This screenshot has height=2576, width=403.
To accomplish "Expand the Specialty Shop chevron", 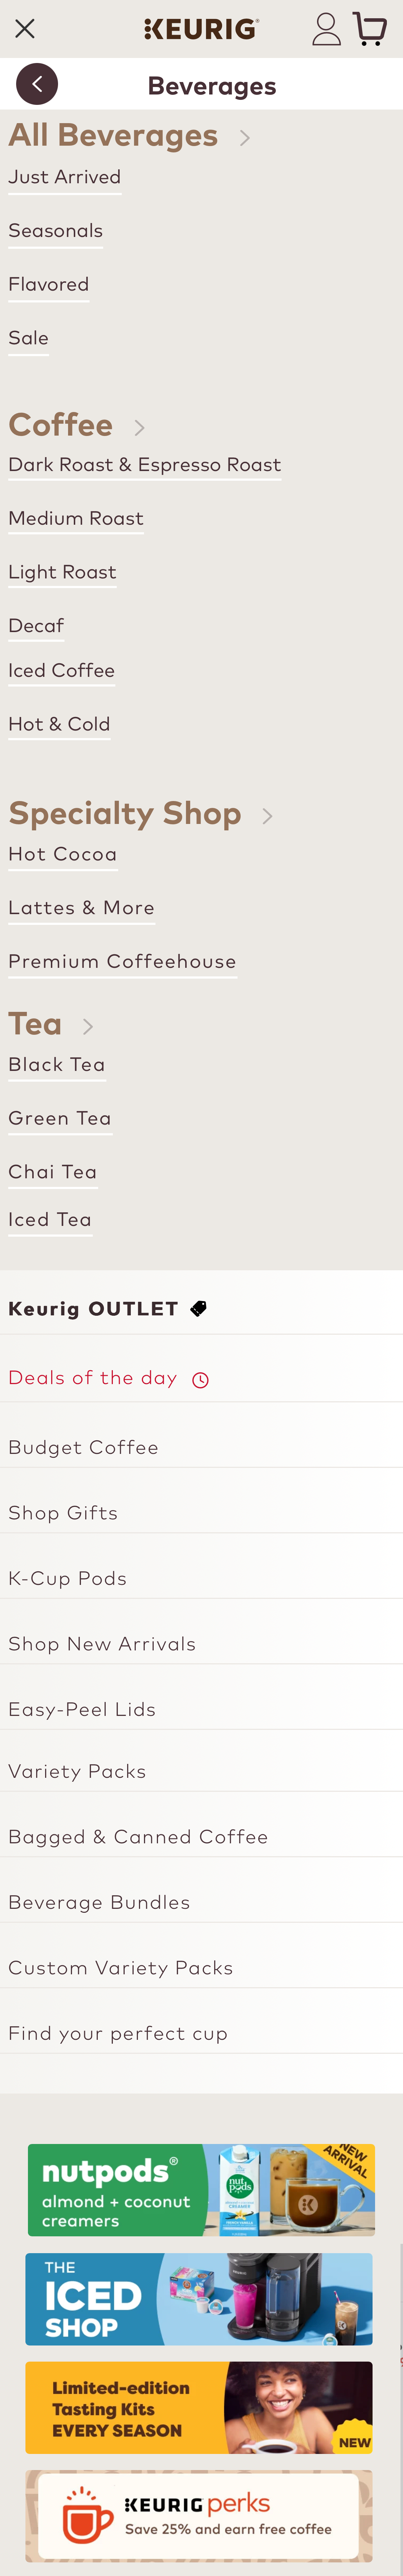I will coord(267,816).
